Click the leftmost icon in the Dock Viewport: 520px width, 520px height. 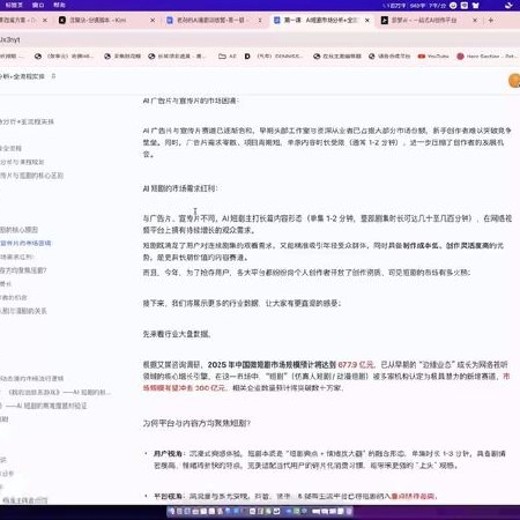171,511
